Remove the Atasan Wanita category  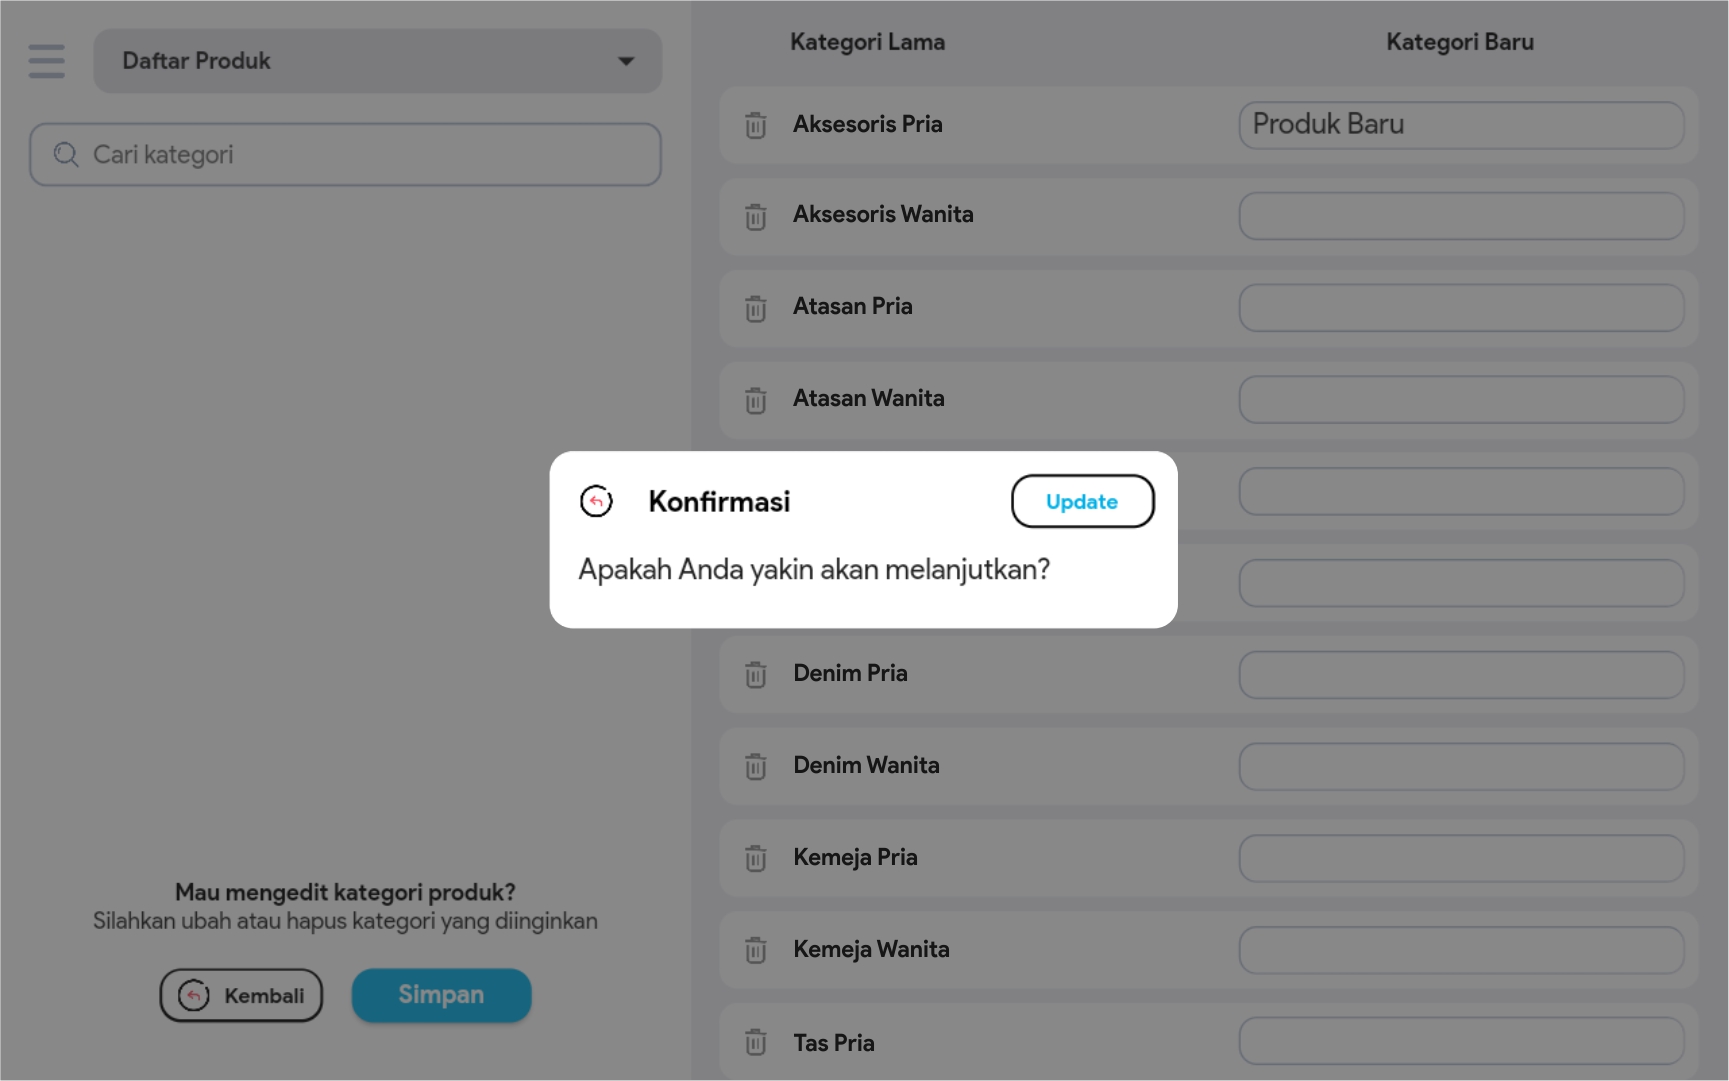[x=755, y=400]
